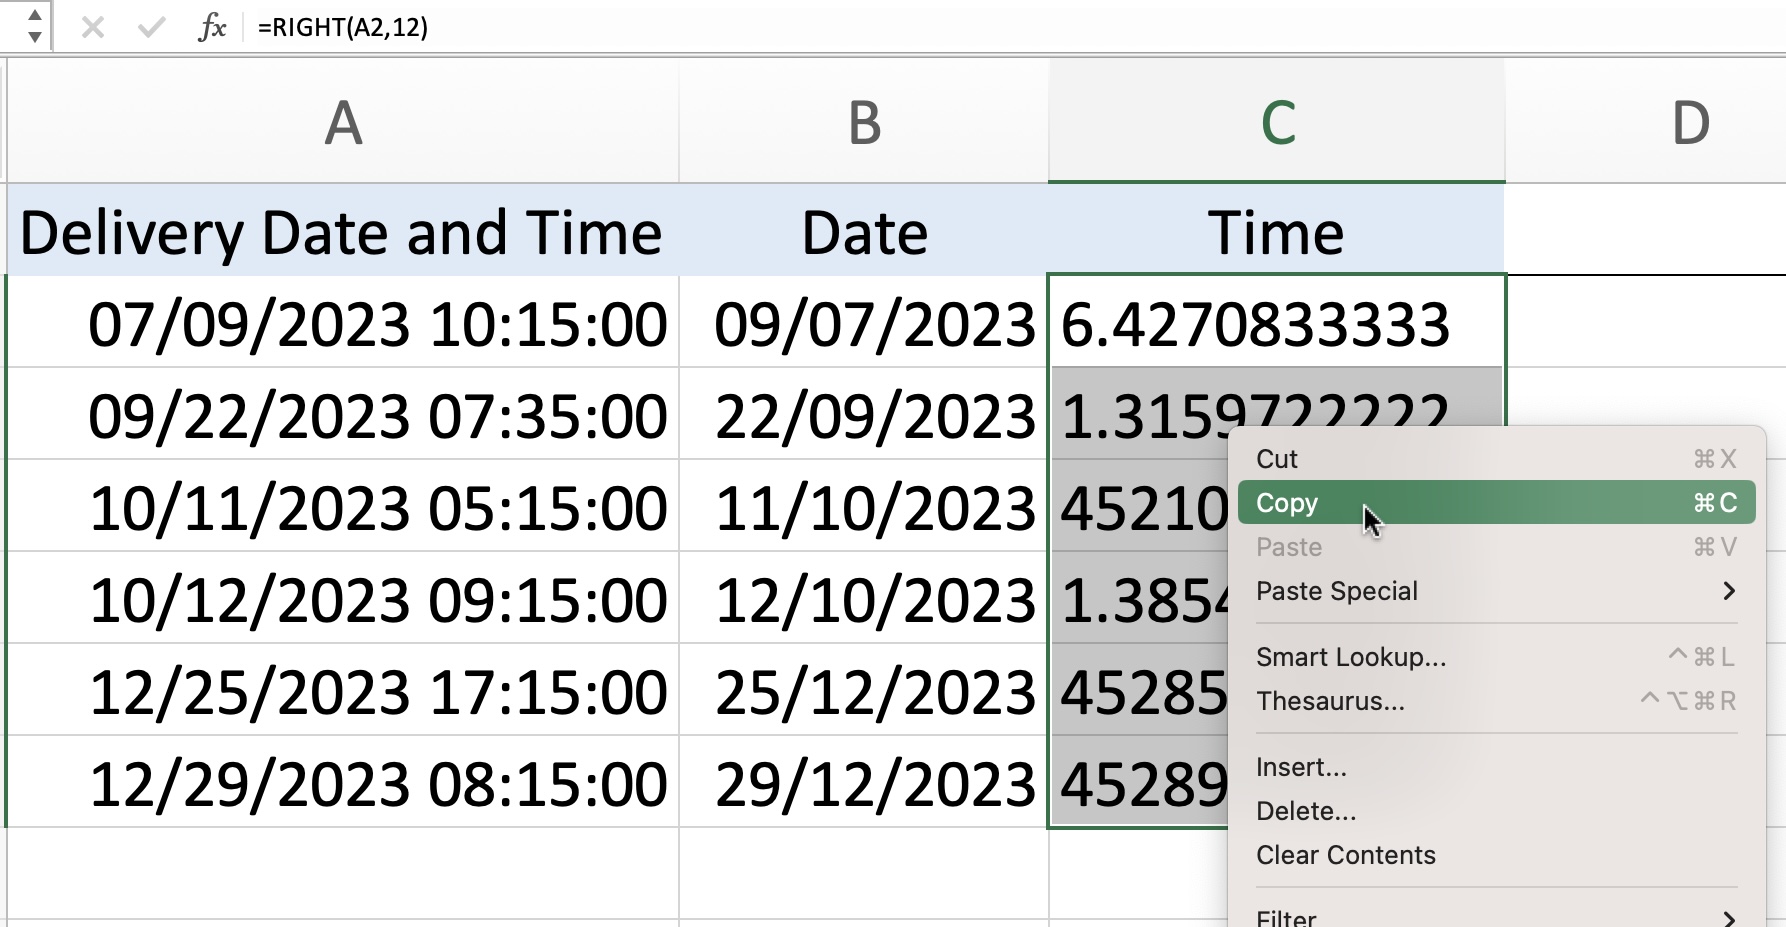
Task: Select Time cell starting with 45285
Action: pos(1140,691)
